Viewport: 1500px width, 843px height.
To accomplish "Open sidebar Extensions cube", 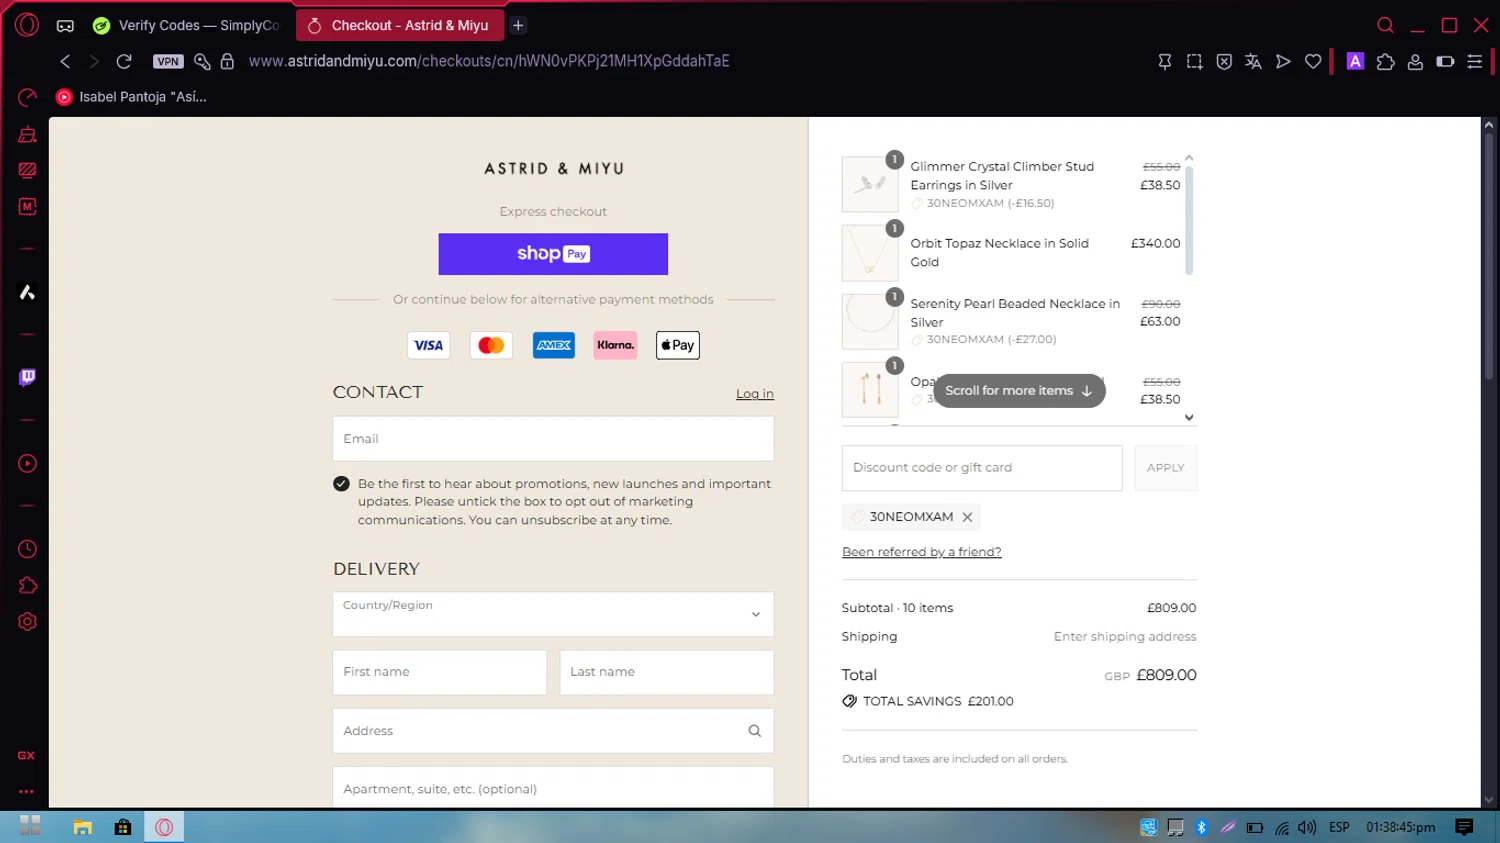I will [x=27, y=586].
